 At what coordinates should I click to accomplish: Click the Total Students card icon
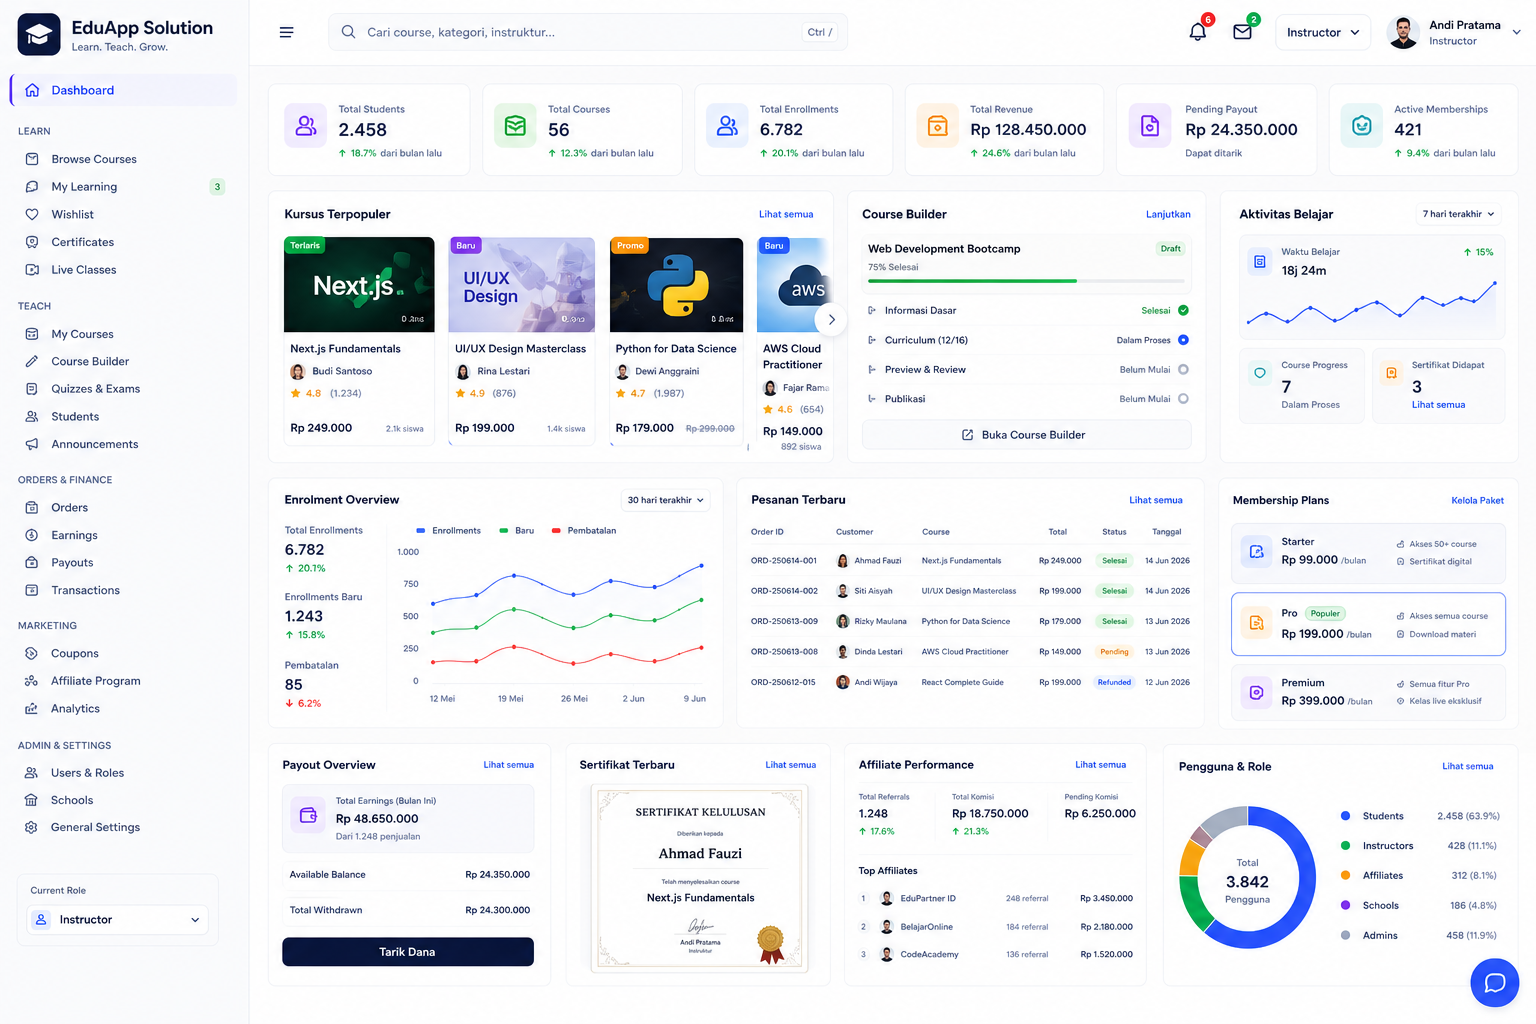coord(306,126)
